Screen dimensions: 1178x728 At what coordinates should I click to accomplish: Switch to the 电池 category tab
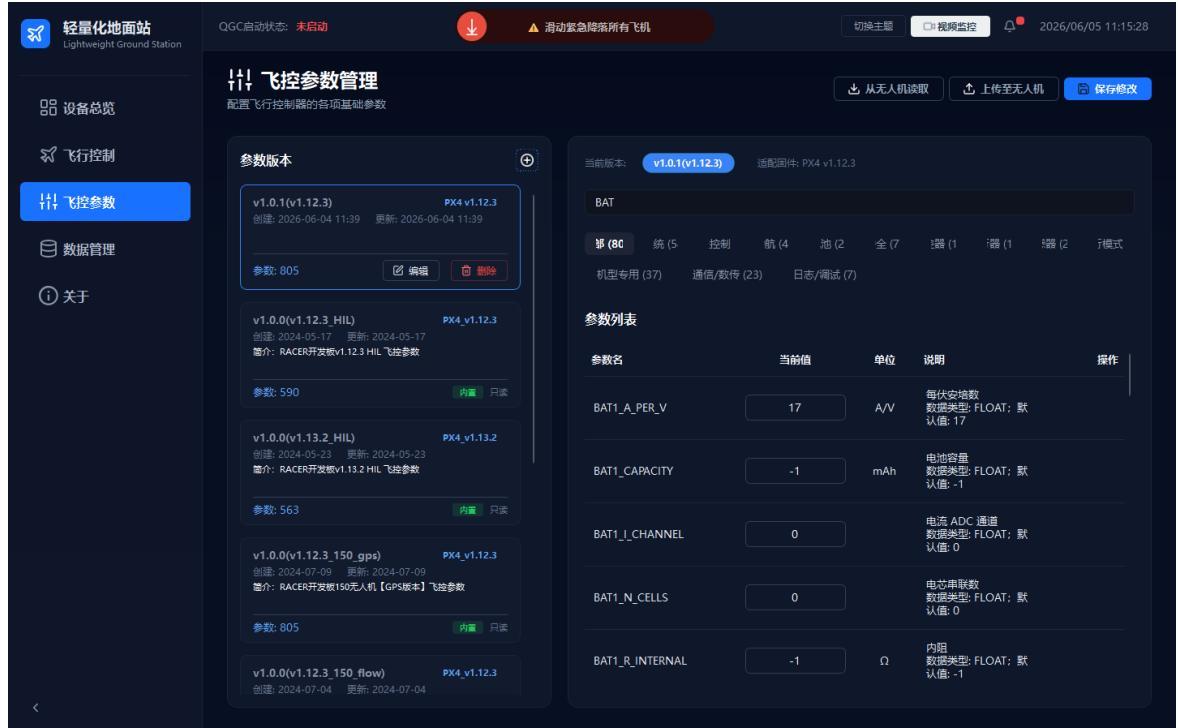[x=832, y=243]
